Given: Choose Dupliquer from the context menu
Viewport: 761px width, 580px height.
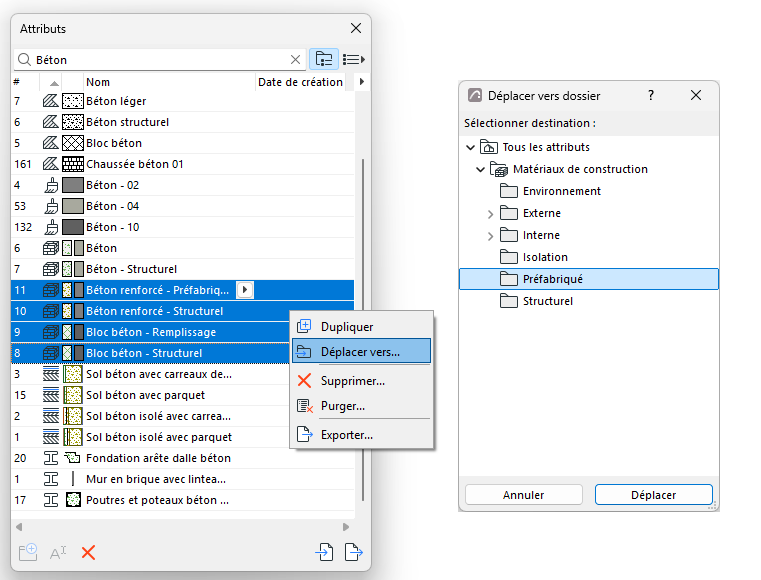Looking at the screenshot, I should tap(362, 327).
